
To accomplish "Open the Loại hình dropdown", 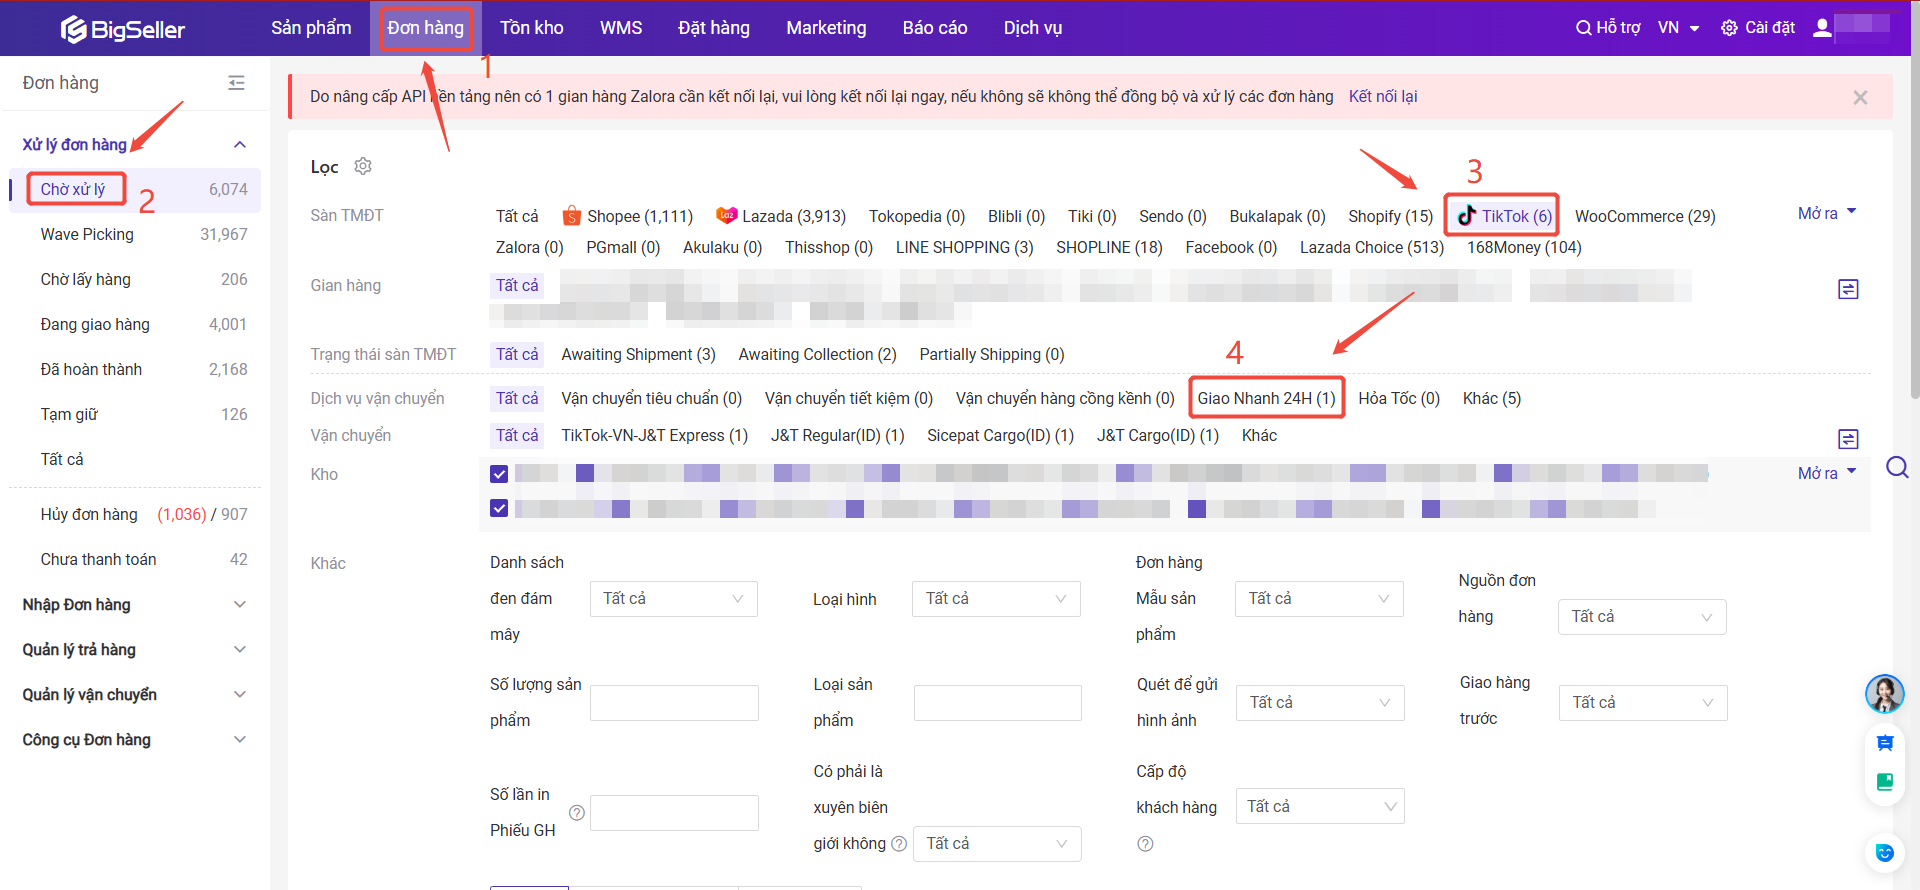I will [995, 599].
